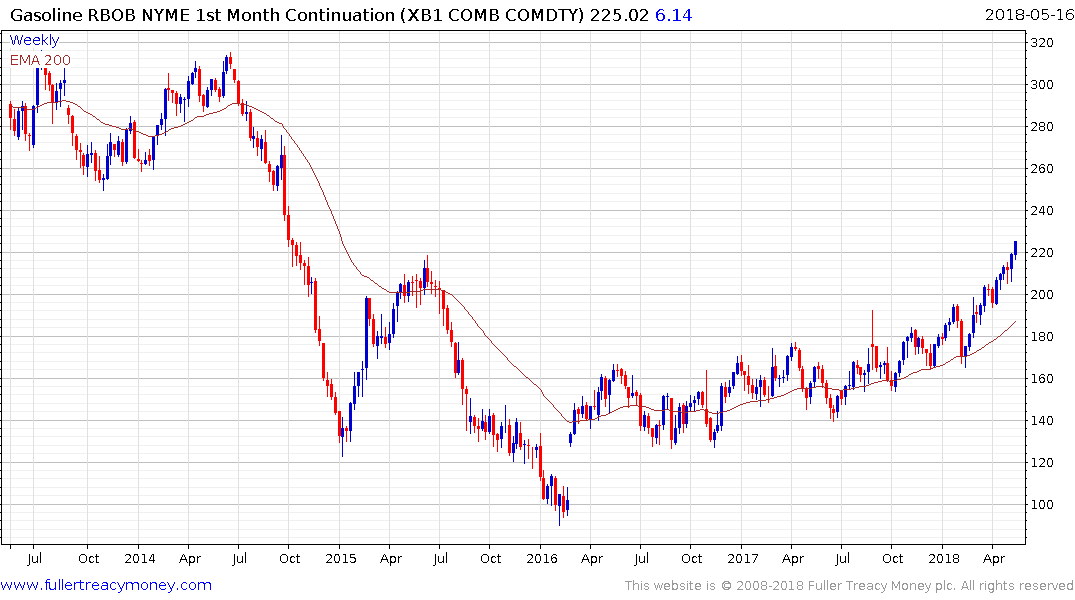
Task: Click the 2017 year label on time axis
Action: point(743,558)
